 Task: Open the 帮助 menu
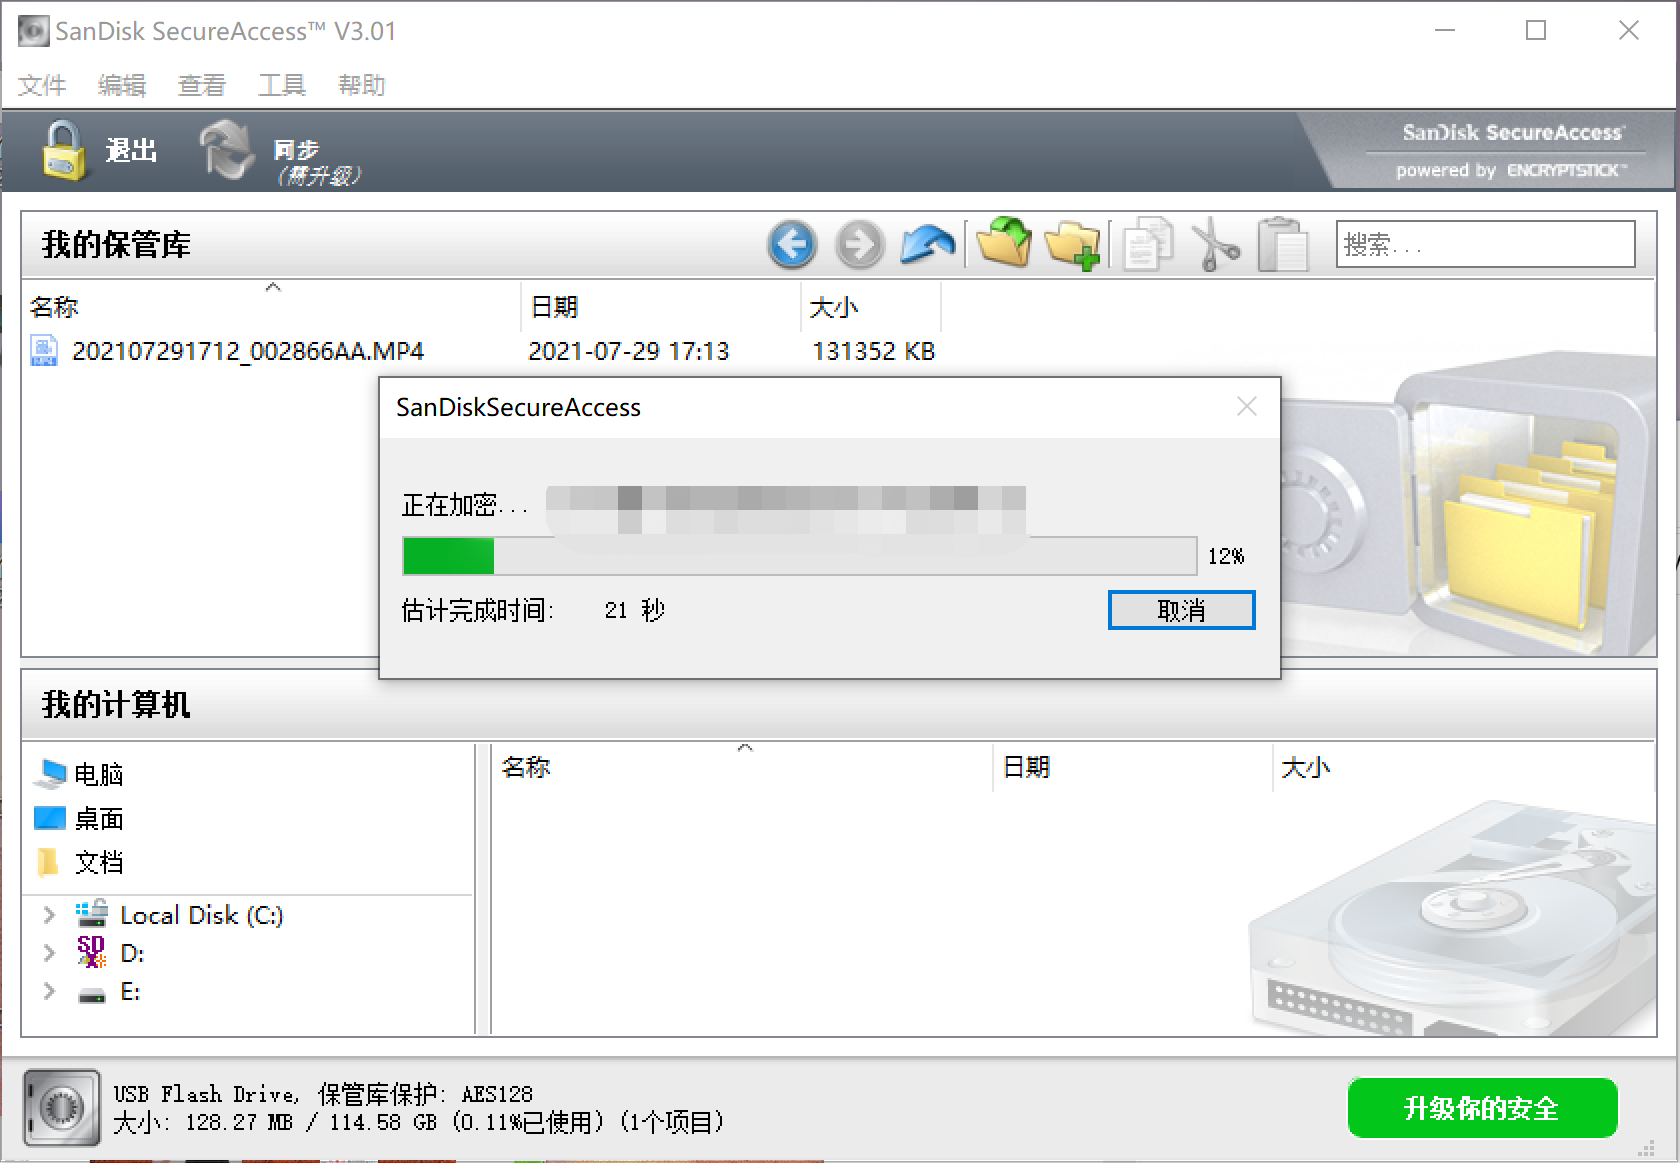pyautogui.click(x=362, y=85)
